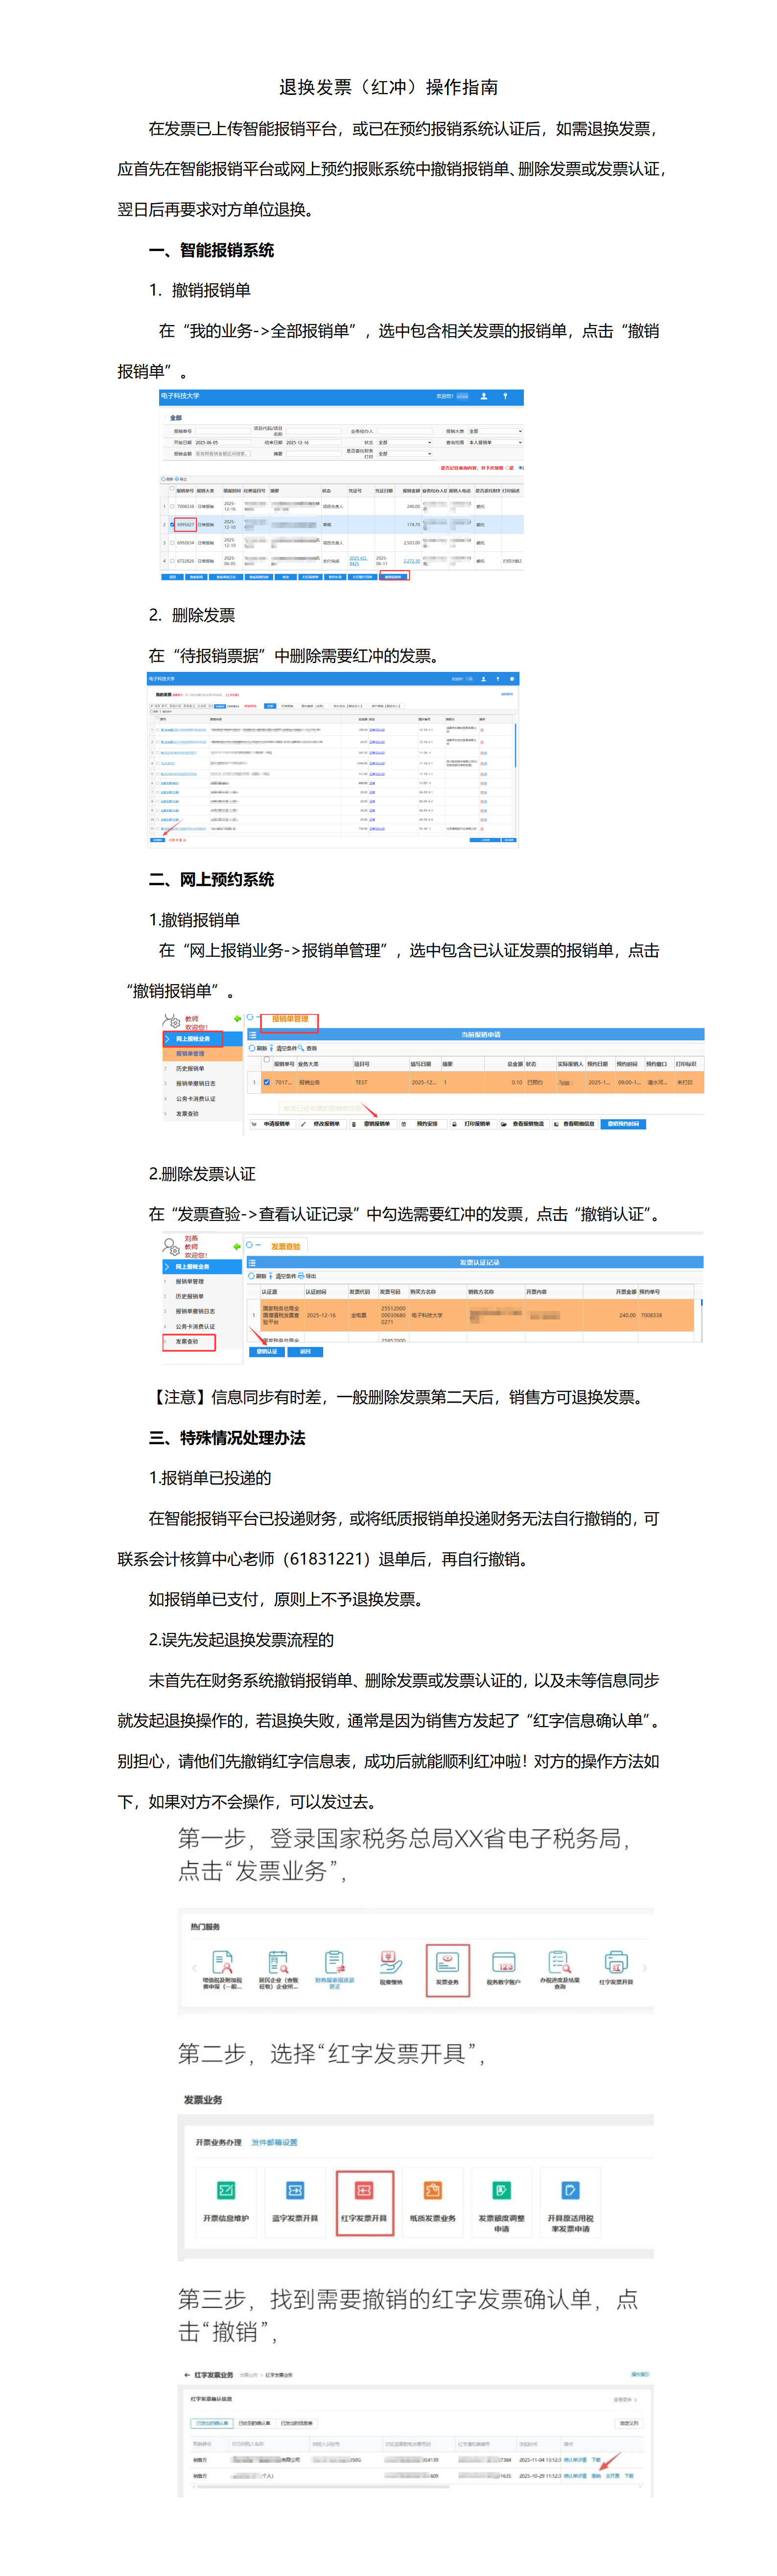Toggle the select-all checkbox in 当前报销申请 header

[x=266, y=1060]
